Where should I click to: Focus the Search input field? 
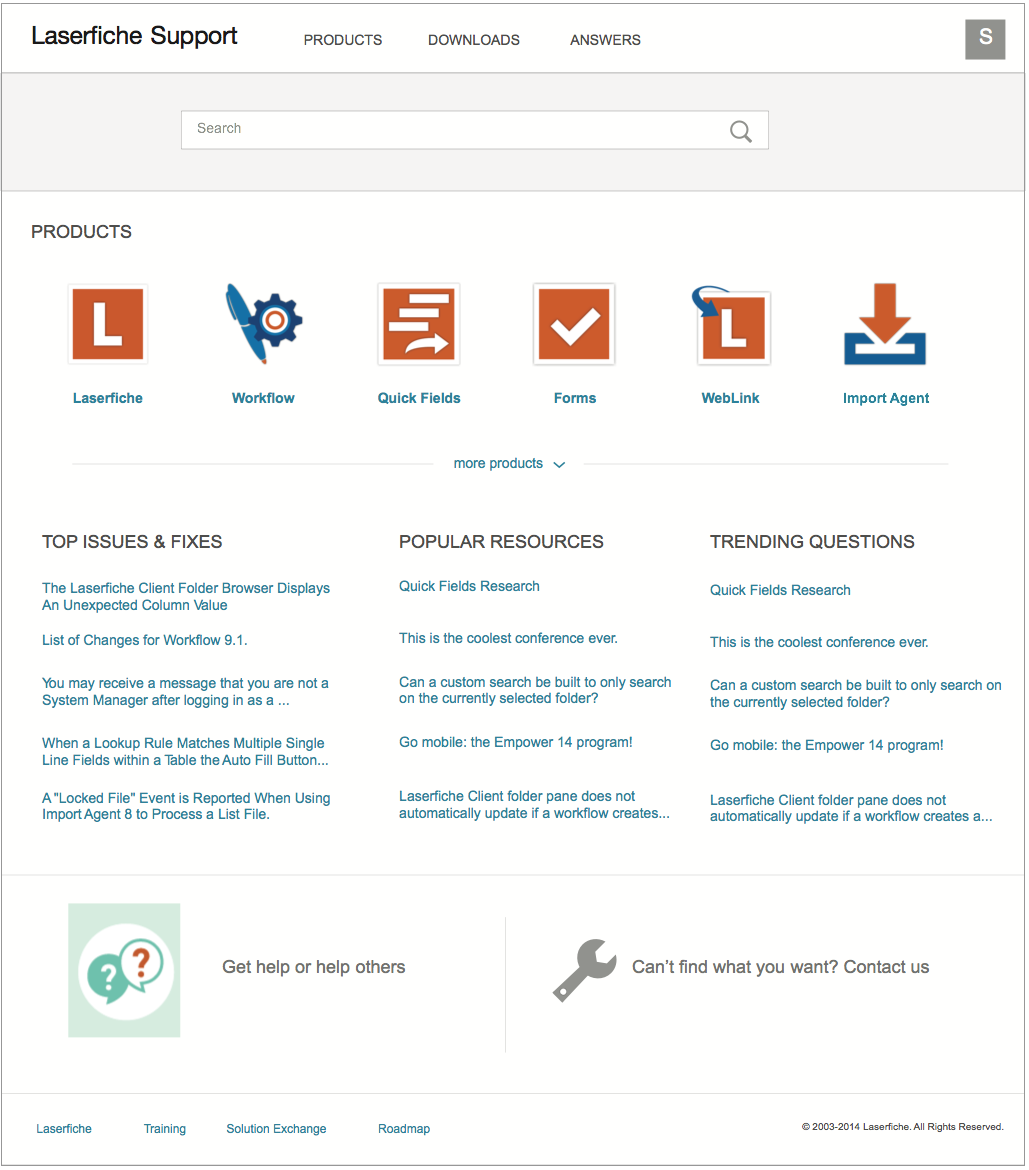475,130
